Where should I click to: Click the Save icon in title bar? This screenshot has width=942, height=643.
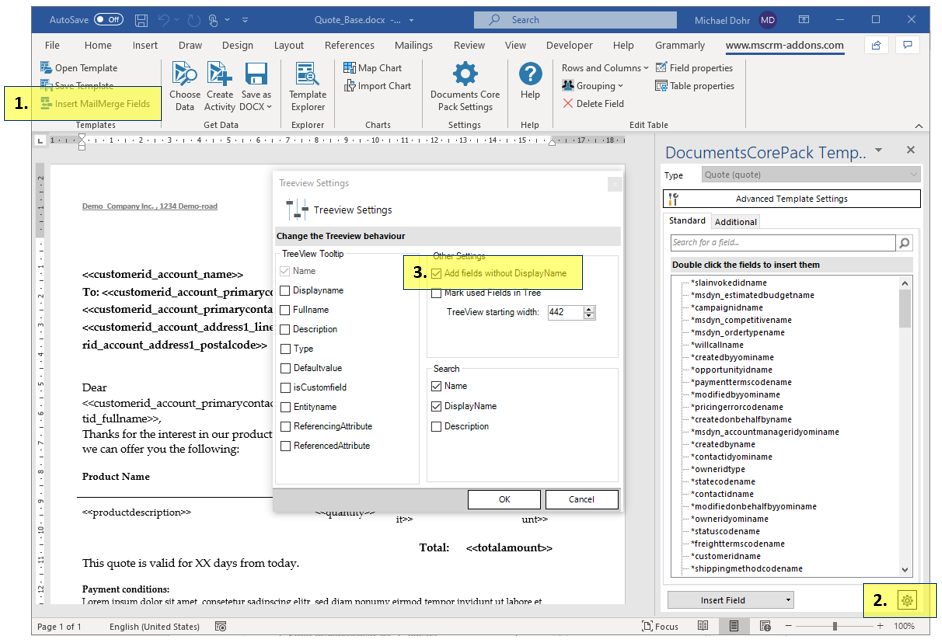click(x=141, y=20)
